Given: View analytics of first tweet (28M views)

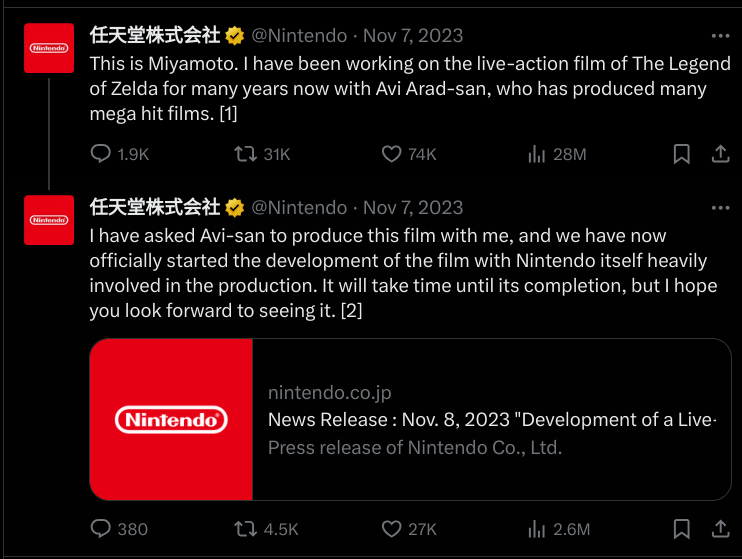Looking at the screenshot, I should point(537,154).
